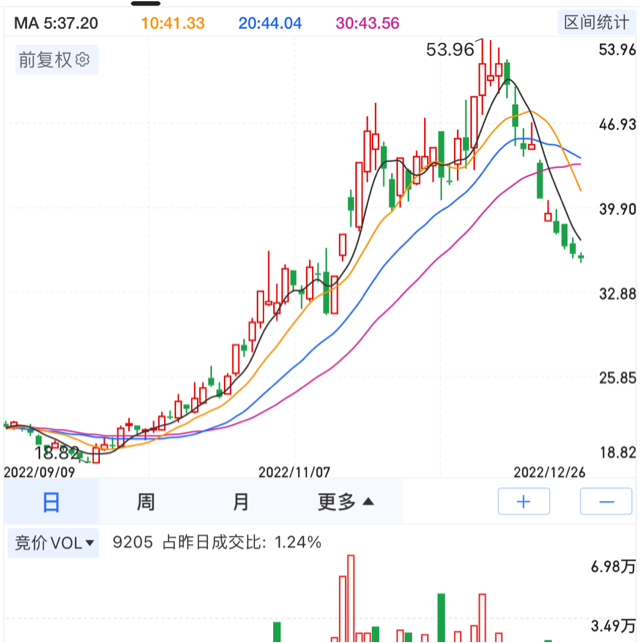Expand the 更多 period options
Image resolution: width=640 pixels, height=643 pixels.
pos(346,502)
